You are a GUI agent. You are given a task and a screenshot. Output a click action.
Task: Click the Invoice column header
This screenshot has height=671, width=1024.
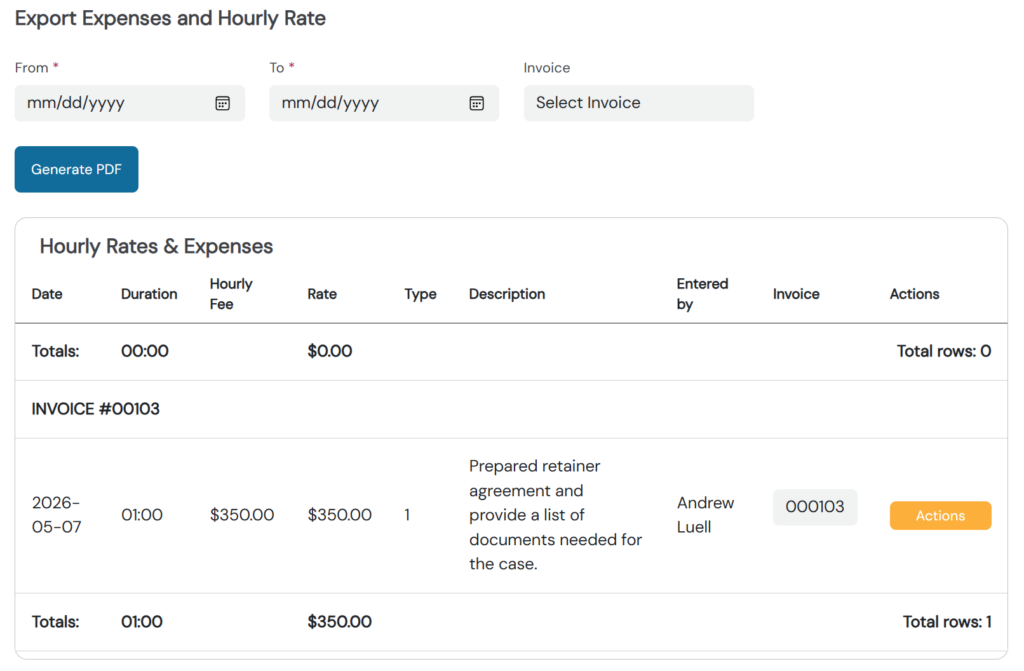pos(796,294)
